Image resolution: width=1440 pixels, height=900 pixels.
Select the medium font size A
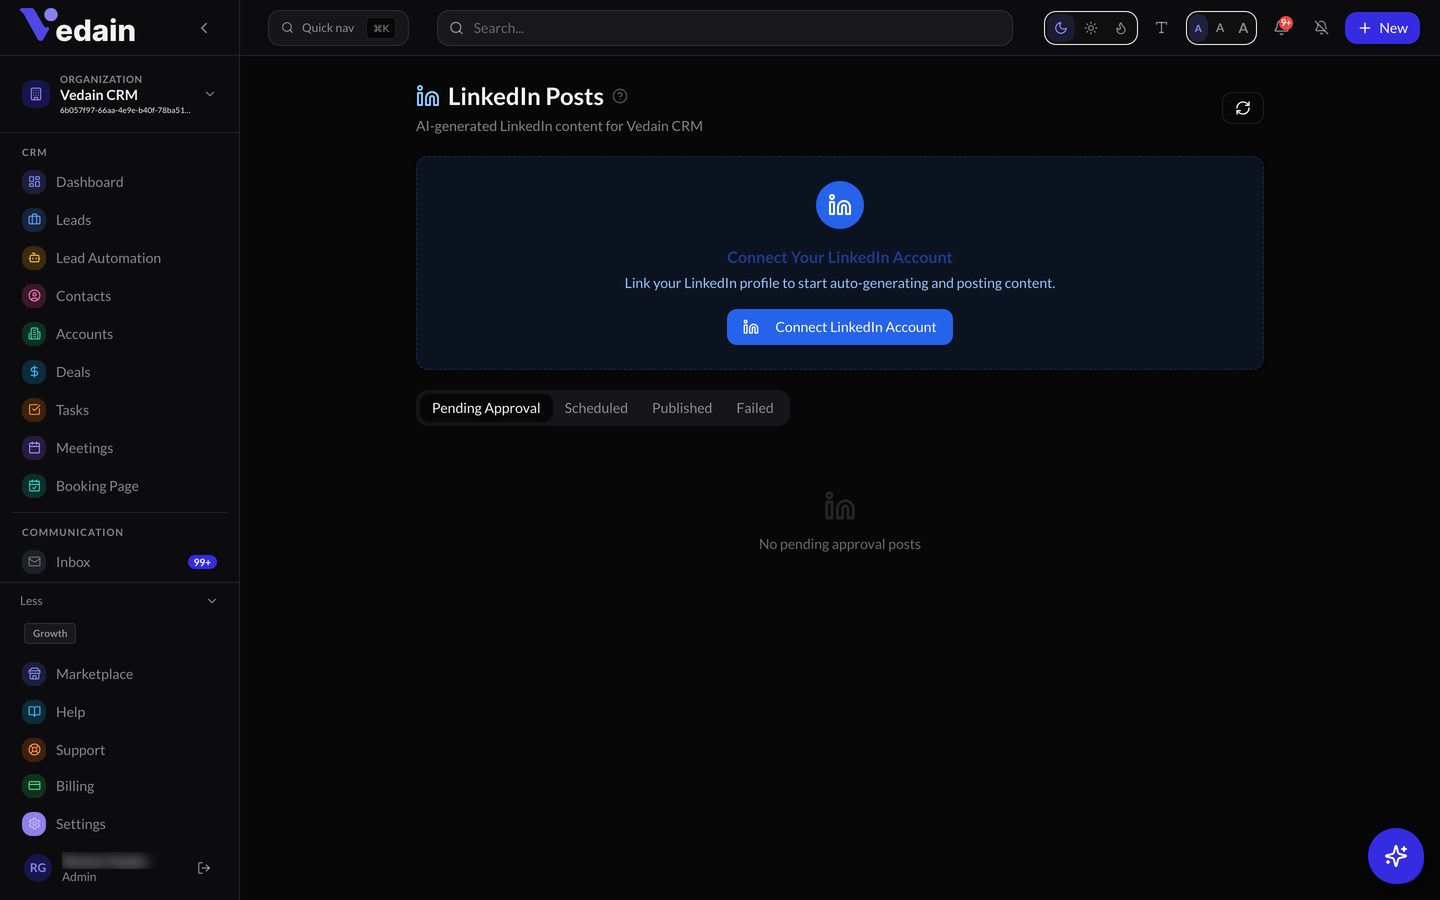click(x=1220, y=28)
